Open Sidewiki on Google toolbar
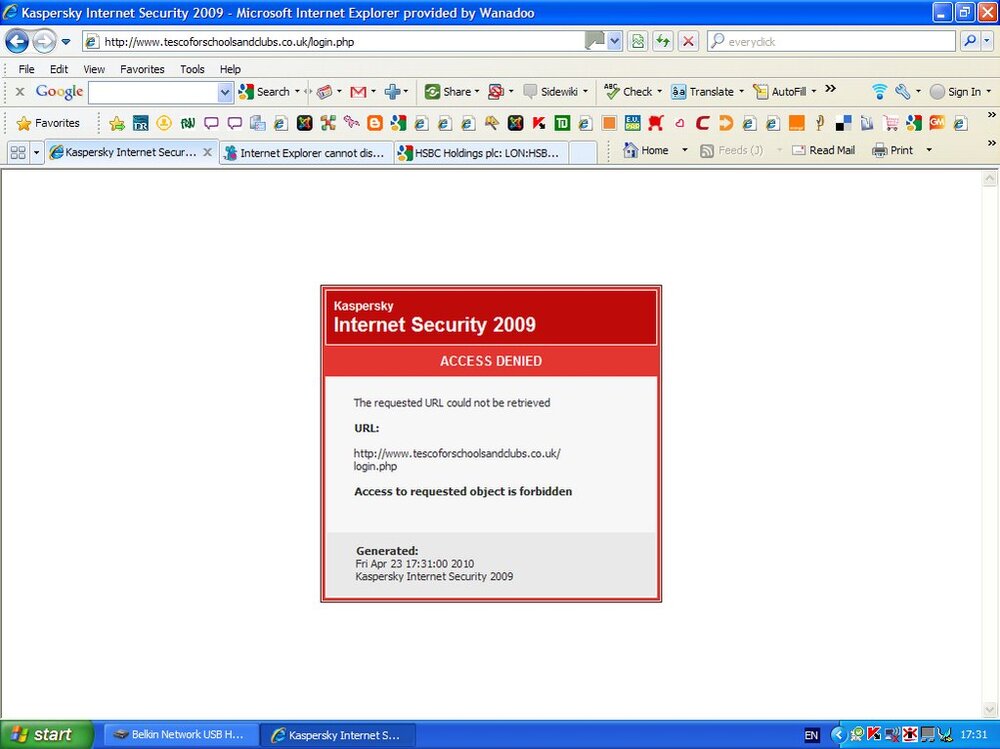Screen dimensions: 1000x749 click(x=550, y=92)
